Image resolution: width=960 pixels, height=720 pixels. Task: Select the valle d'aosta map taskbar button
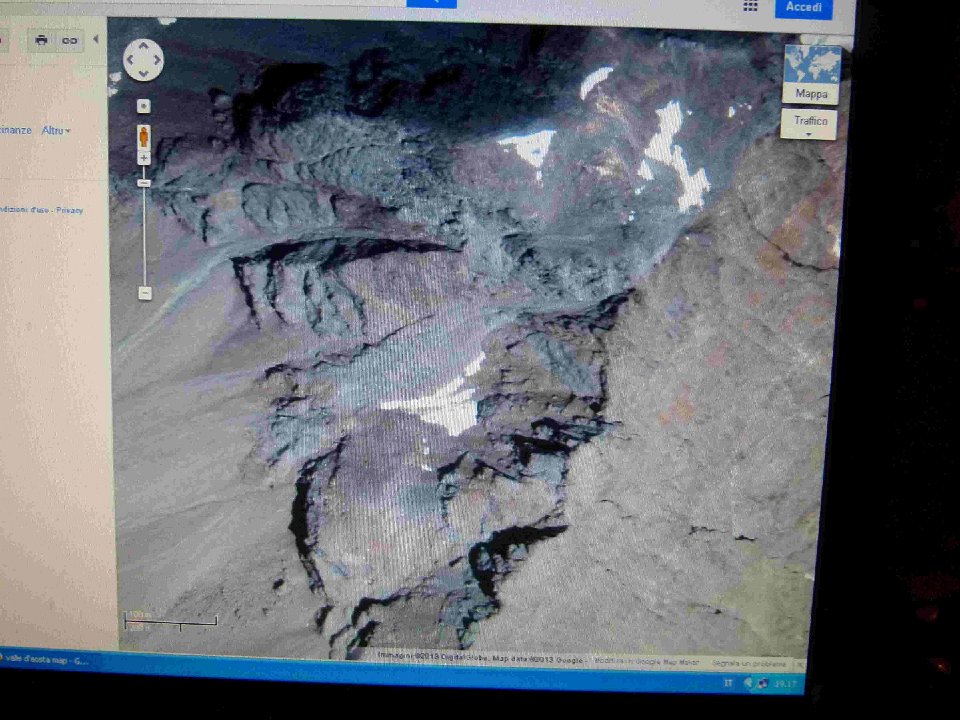(x=46, y=660)
